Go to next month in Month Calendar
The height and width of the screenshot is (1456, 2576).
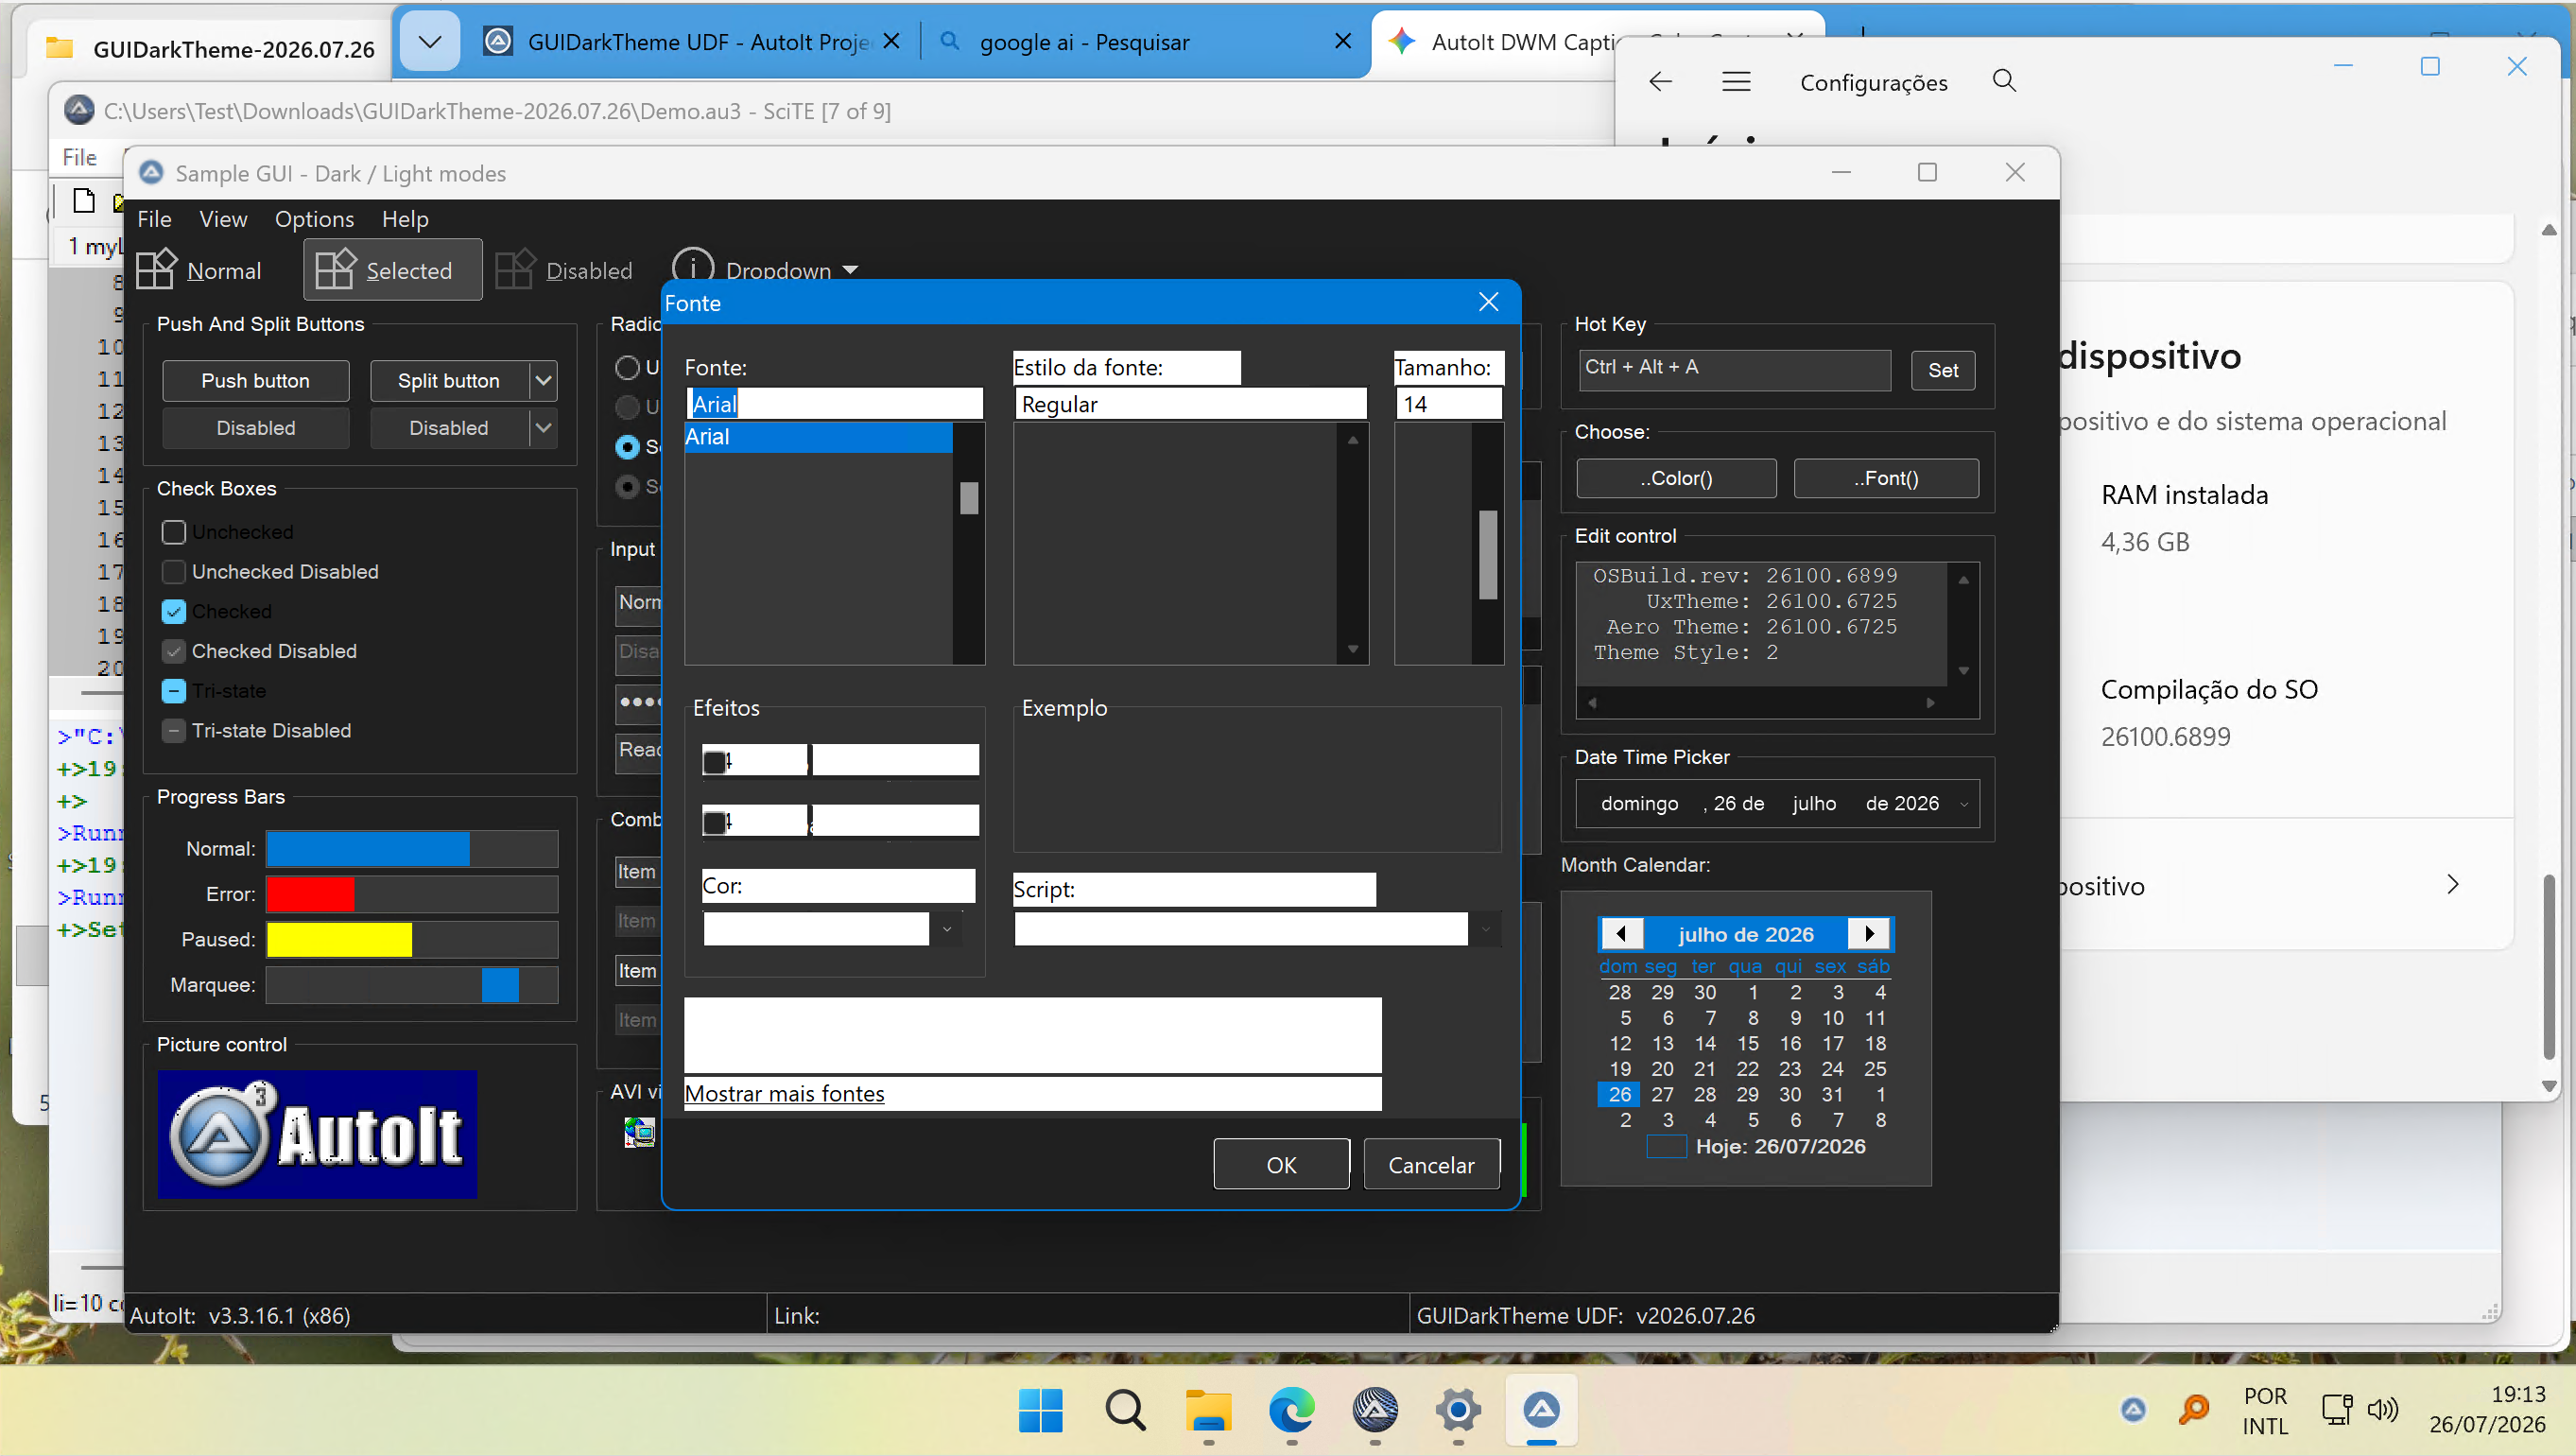1869,934
